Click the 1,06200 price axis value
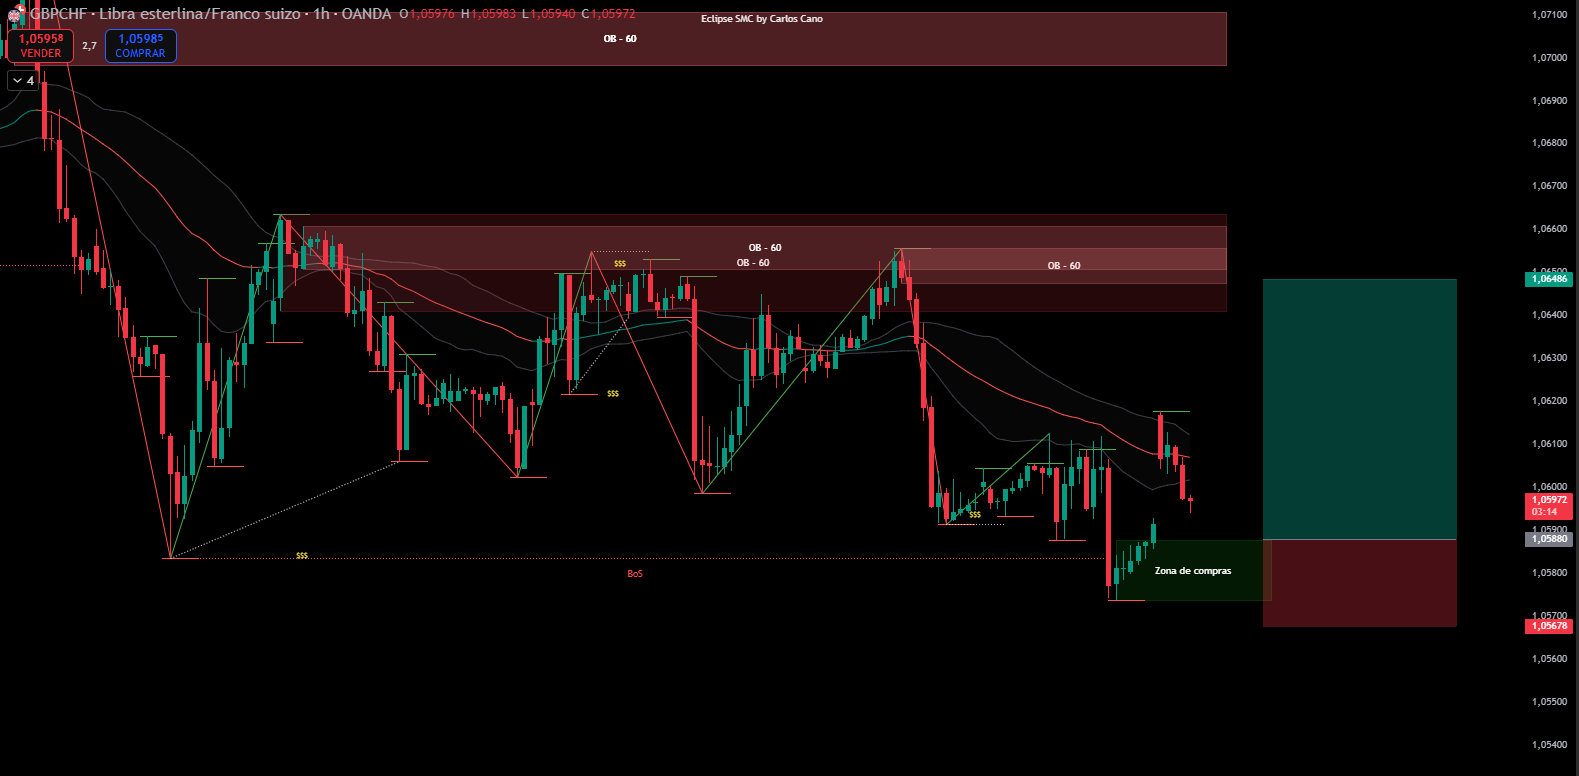This screenshot has height=776, width=1579. (1549, 401)
